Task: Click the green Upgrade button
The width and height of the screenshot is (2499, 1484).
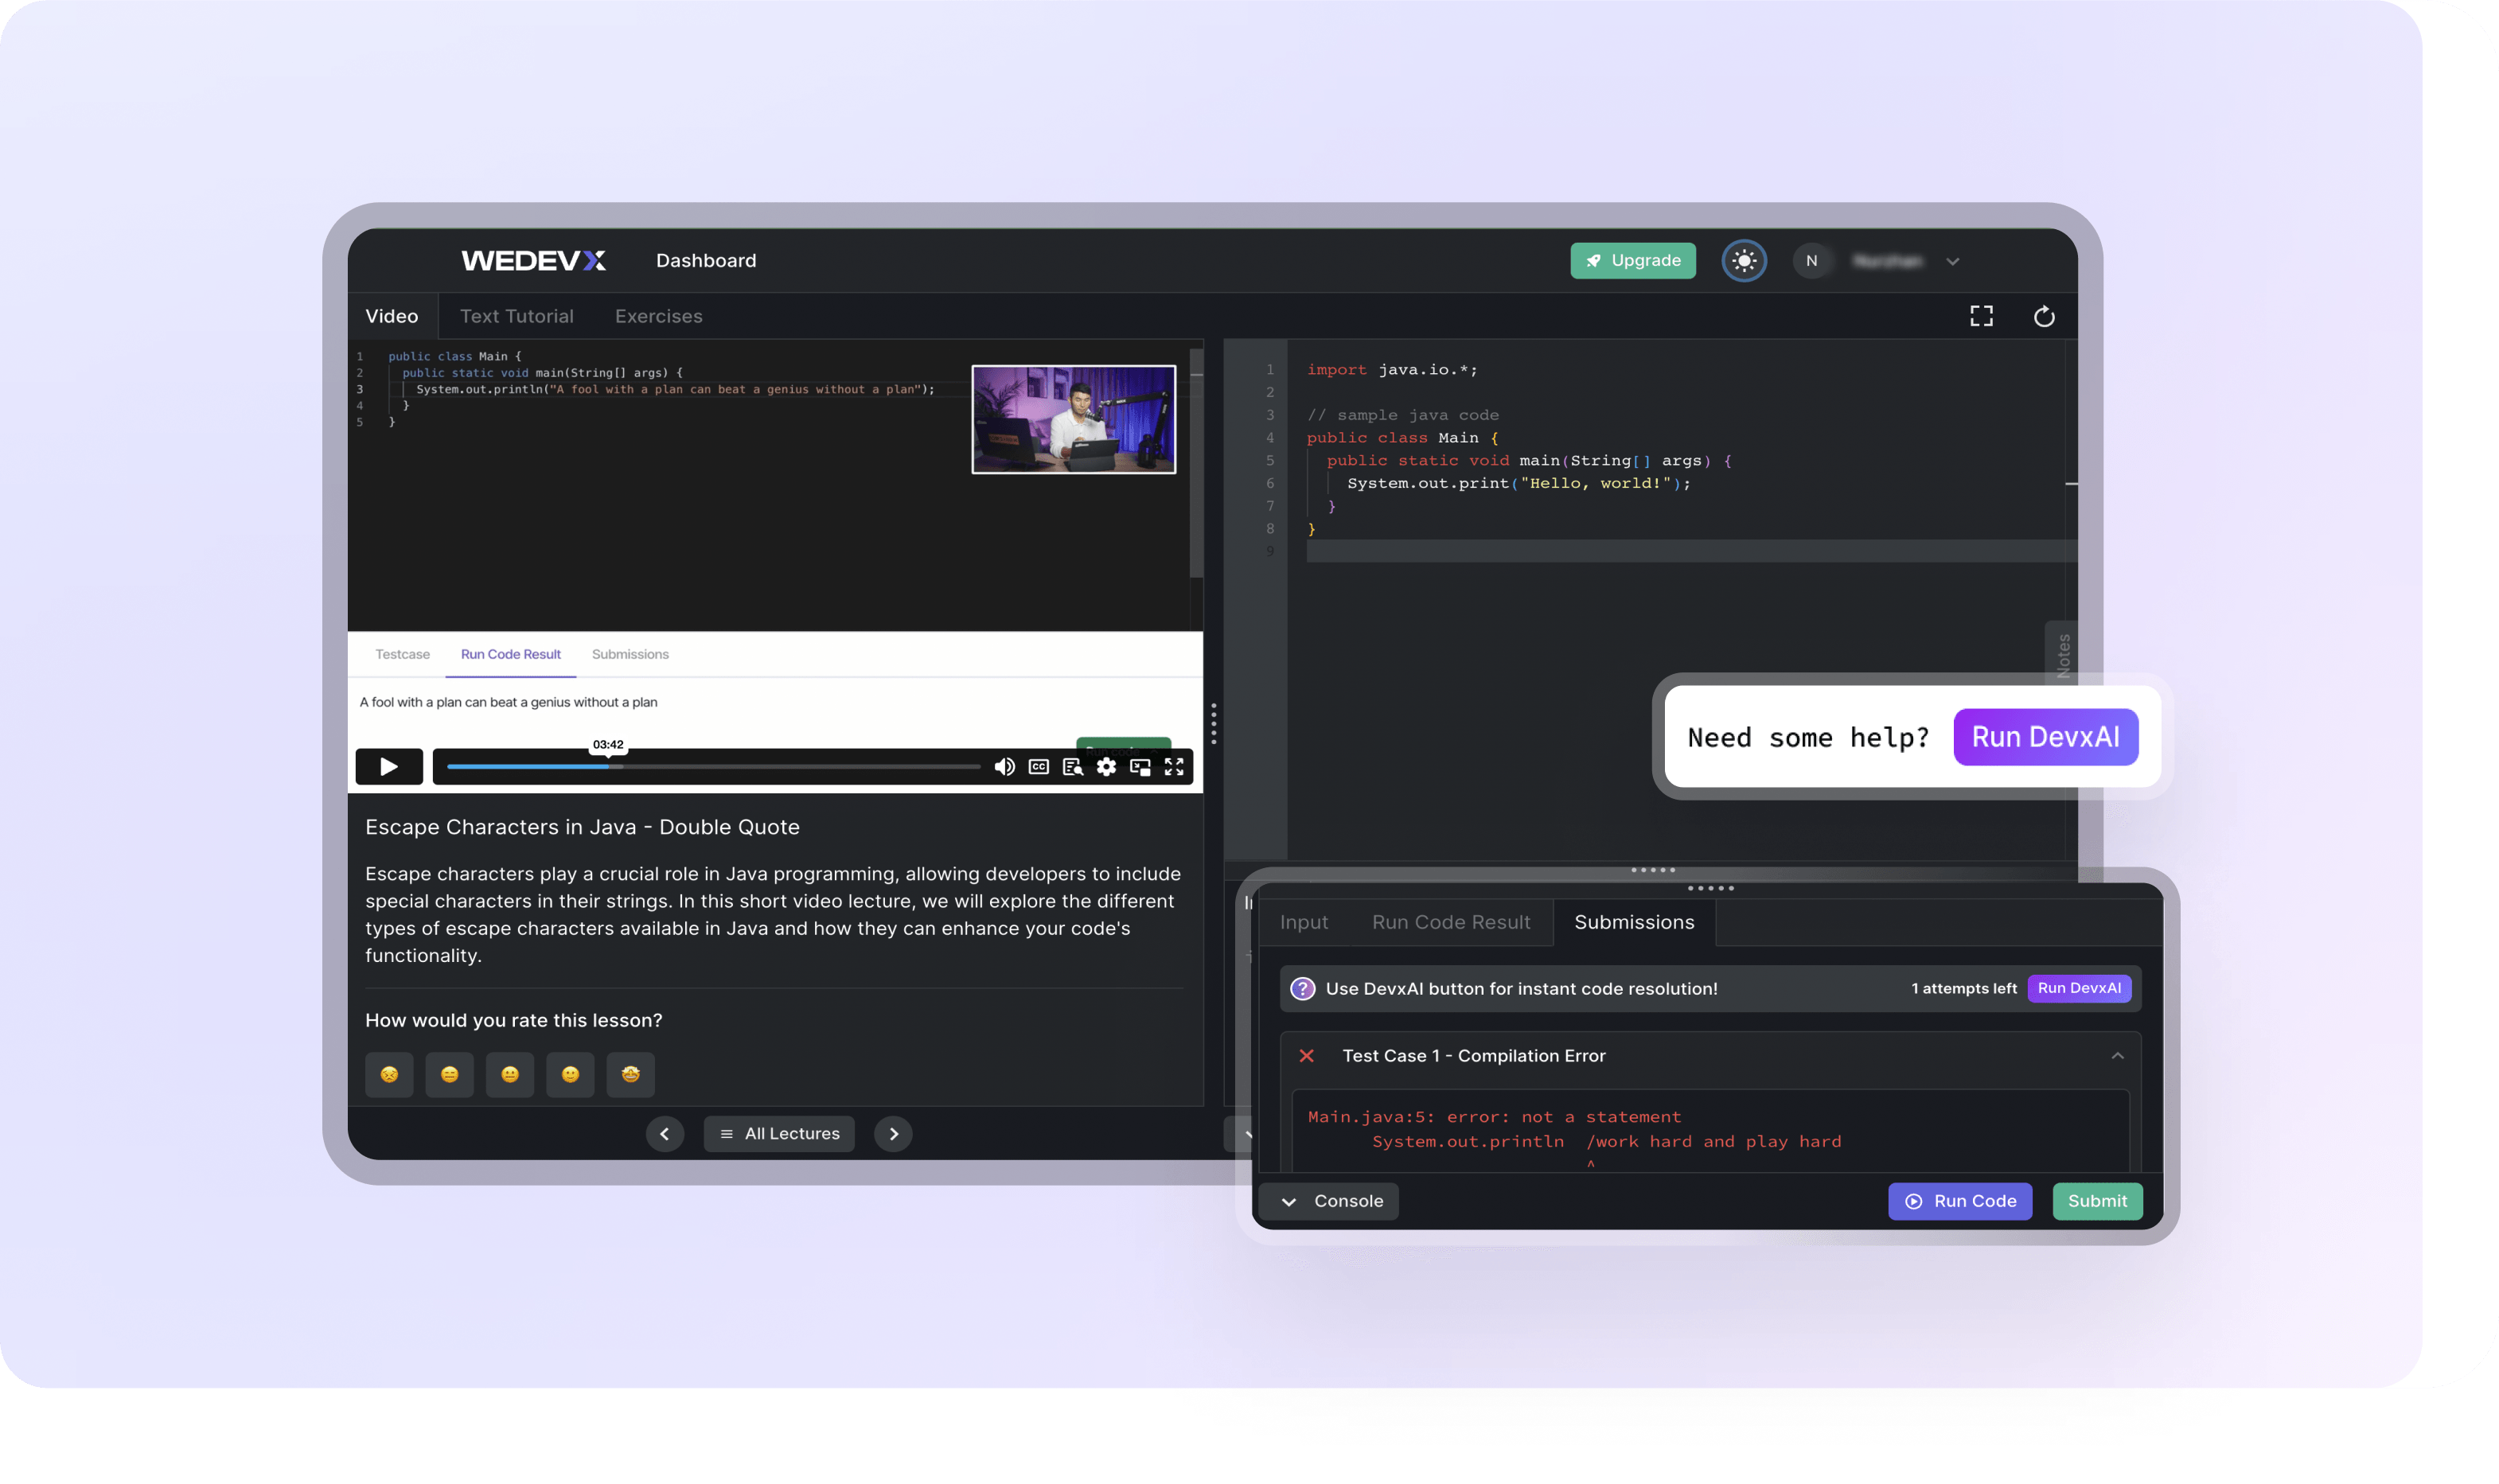Action: pos(1632,261)
